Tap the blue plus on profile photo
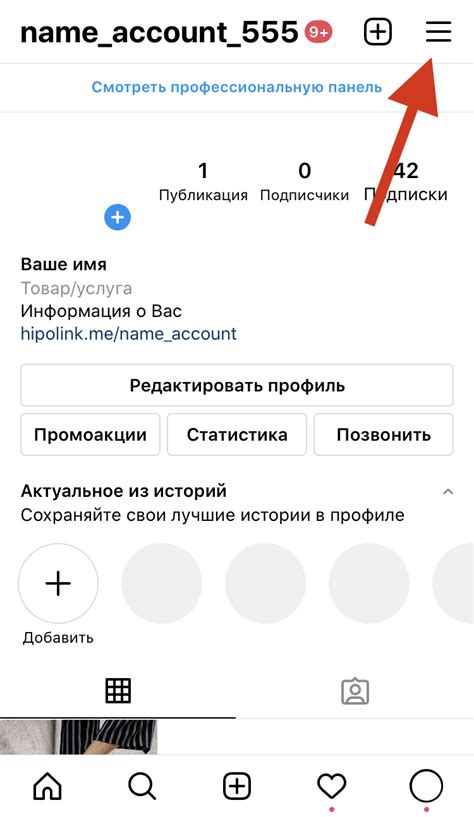The height and width of the screenshot is (817, 474). (117, 217)
